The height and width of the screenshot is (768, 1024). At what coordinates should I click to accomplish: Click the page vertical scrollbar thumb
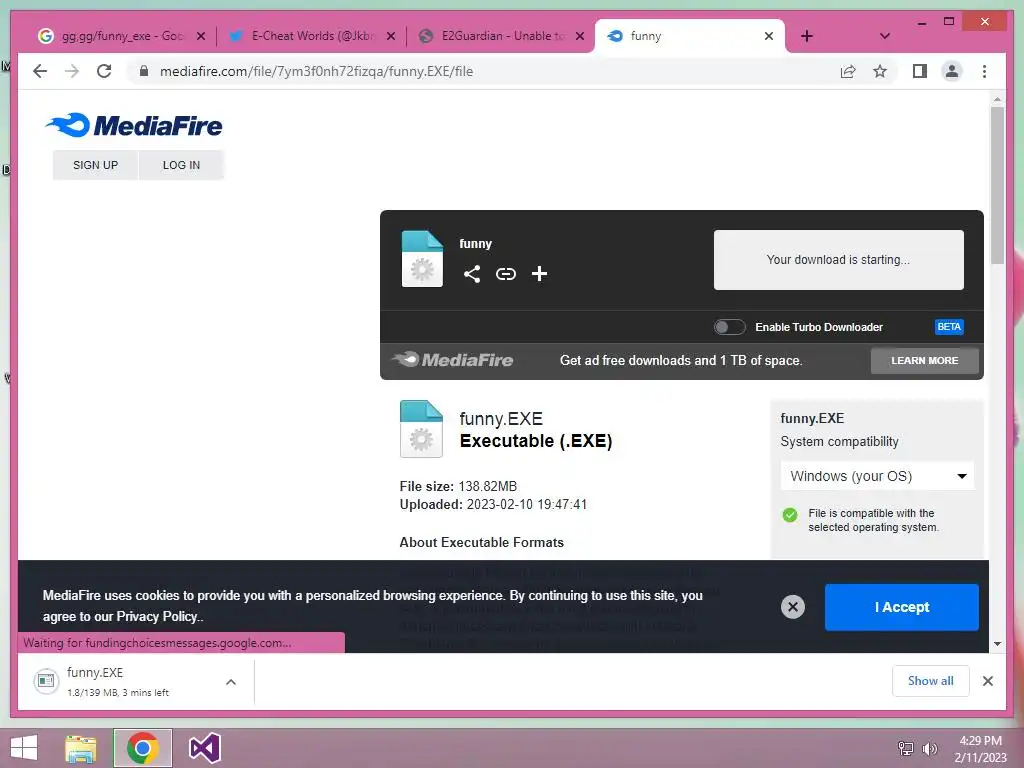997,185
